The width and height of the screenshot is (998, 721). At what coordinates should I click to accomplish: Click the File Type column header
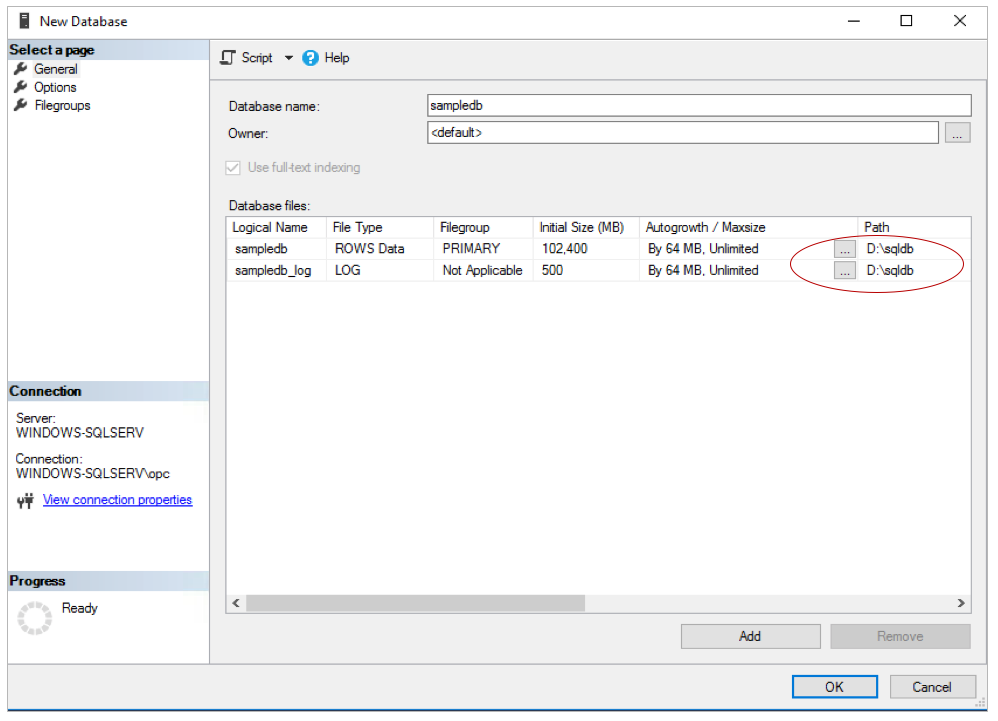coord(379,227)
